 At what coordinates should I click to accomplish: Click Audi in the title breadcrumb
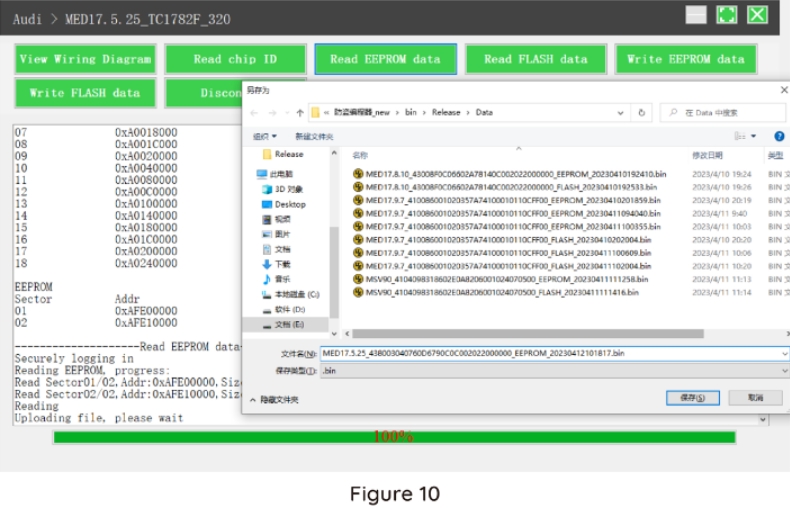[x=27, y=19]
